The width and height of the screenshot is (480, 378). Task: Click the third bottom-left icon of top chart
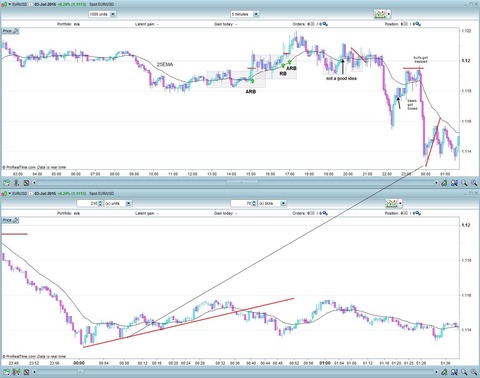click(26, 183)
